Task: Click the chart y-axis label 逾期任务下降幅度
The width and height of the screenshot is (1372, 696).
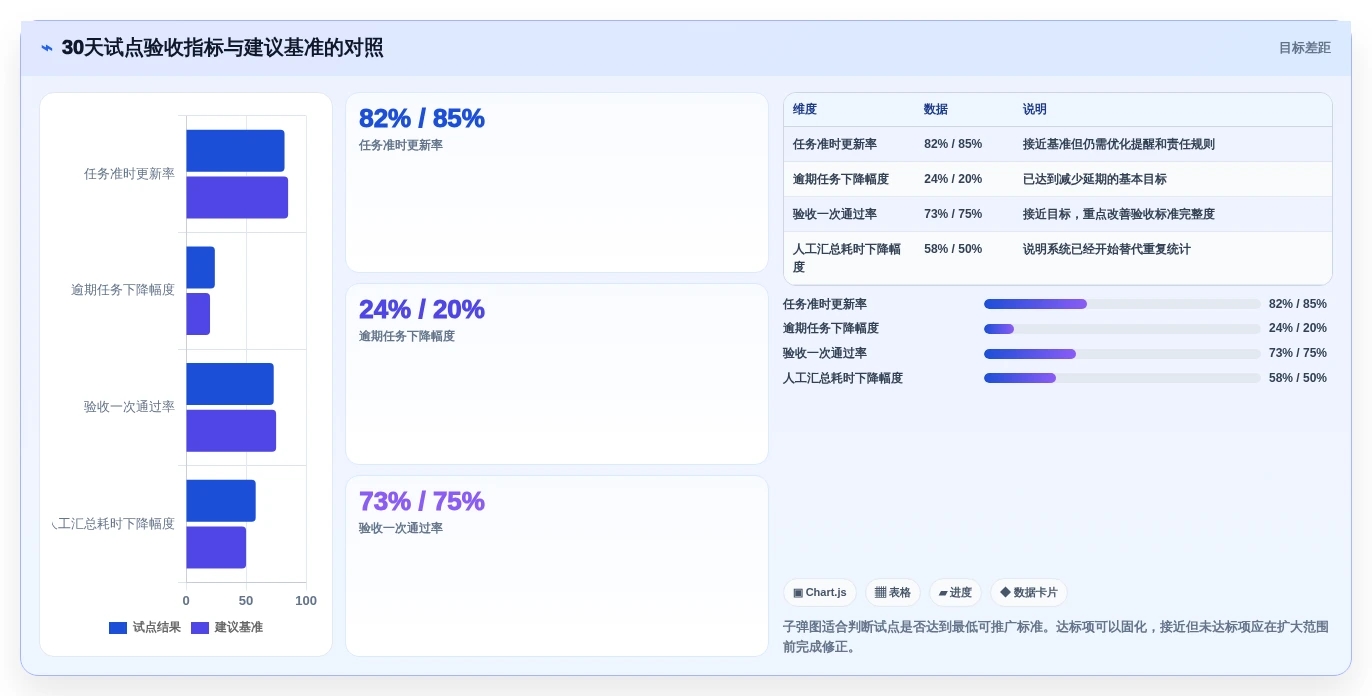Action: click(x=123, y=290)
